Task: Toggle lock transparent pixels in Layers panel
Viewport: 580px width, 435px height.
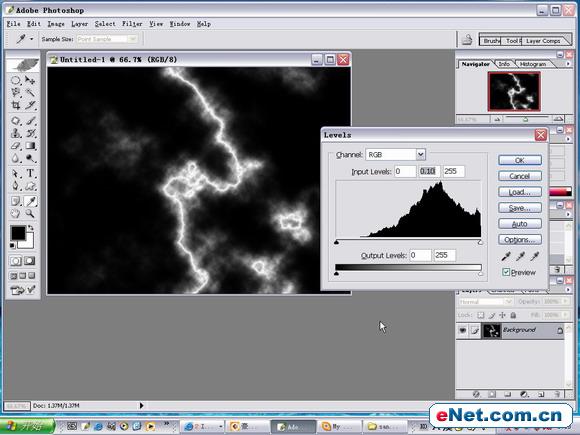Action: [x=480, y=315]
